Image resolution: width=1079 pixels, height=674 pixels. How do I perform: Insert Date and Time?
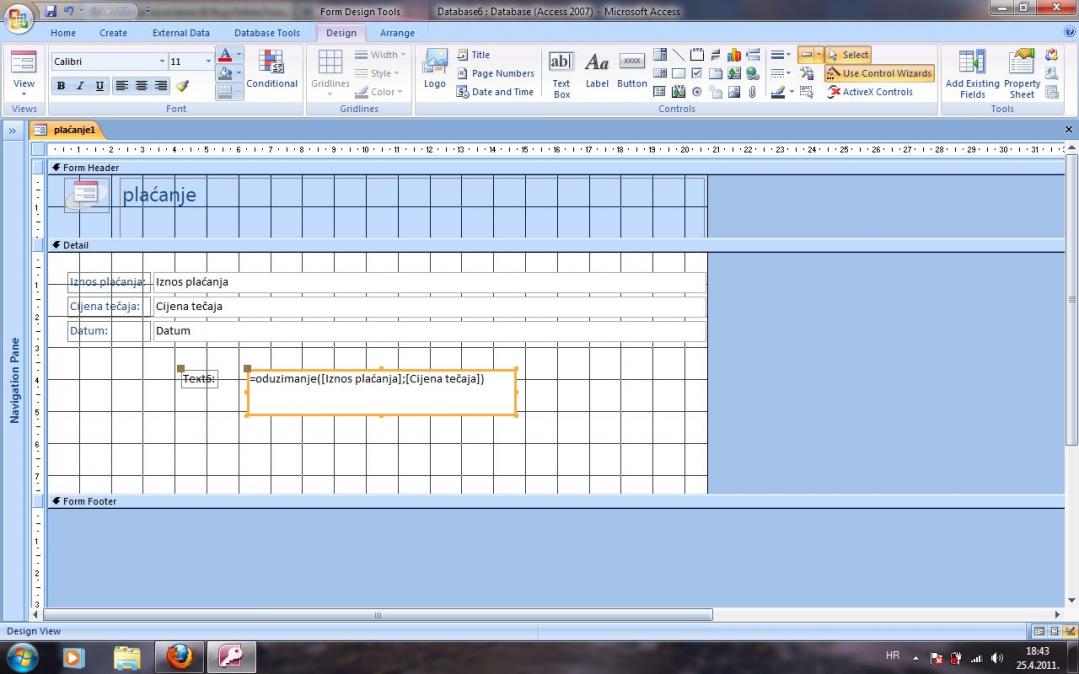click(495, 92)
